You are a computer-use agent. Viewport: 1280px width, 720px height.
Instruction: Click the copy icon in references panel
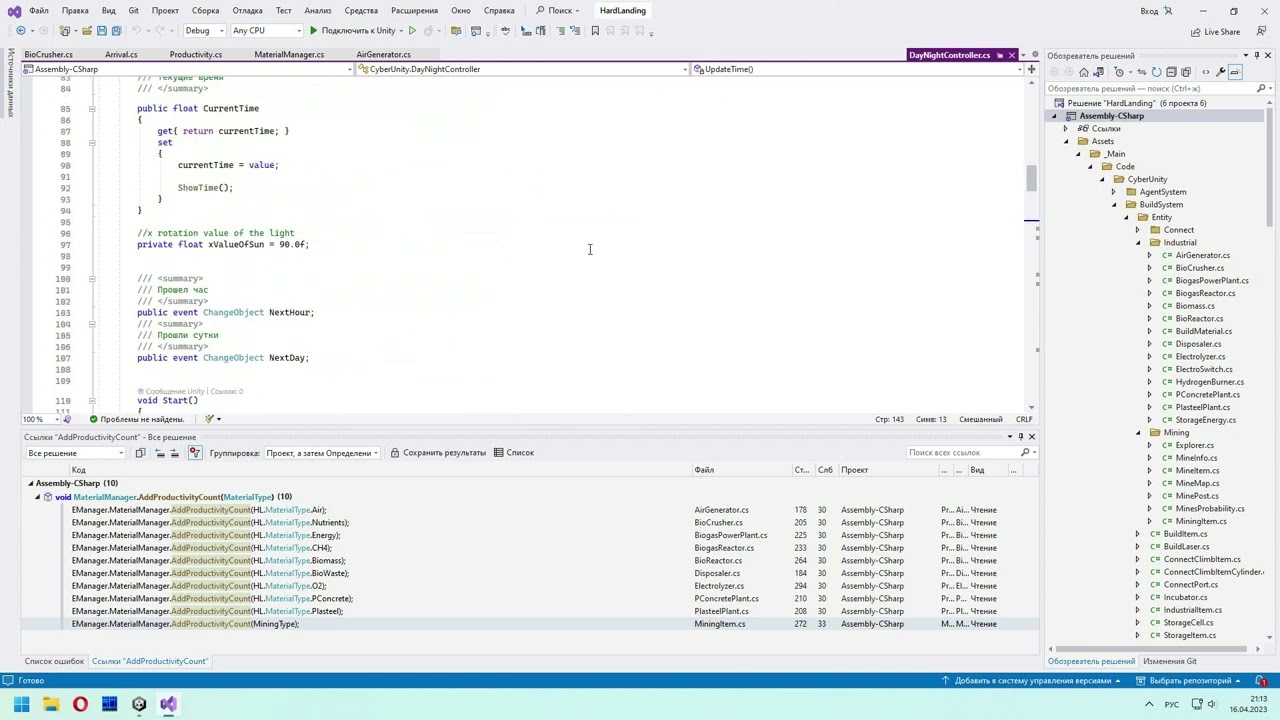[140, 453]
